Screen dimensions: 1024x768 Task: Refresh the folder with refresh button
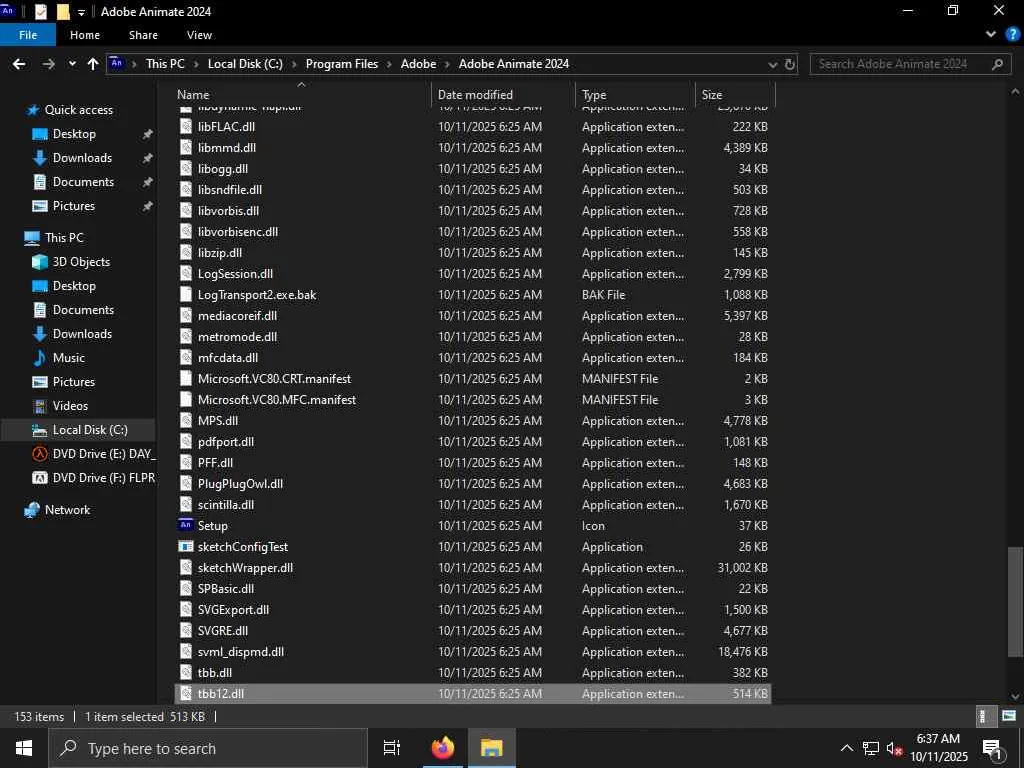coord(790,64)
